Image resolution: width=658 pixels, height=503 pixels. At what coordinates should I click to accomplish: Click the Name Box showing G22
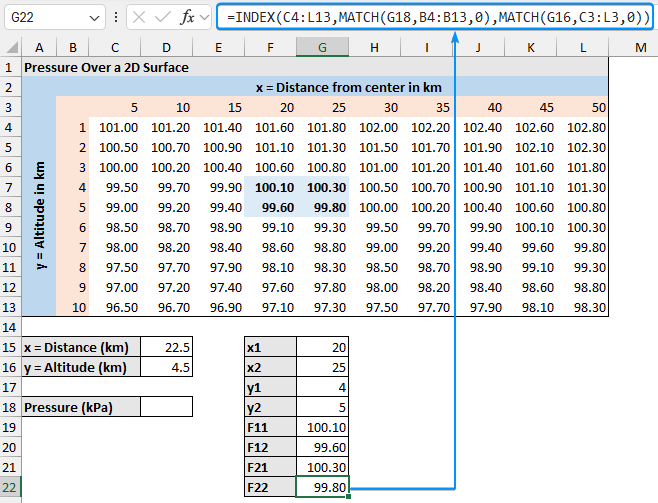55,17
